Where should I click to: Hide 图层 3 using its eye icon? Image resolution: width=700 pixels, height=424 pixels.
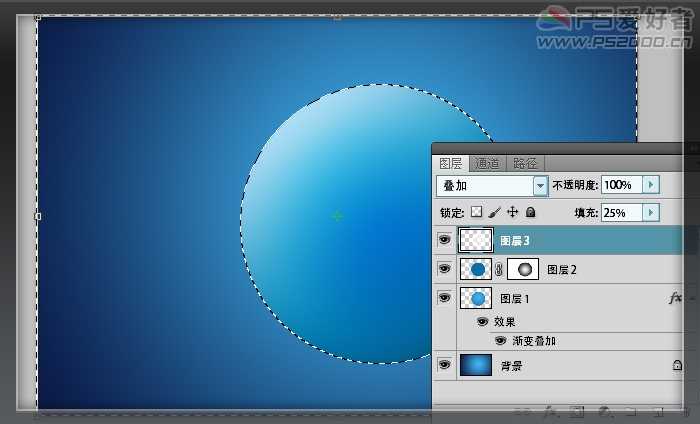pos(444,240)
